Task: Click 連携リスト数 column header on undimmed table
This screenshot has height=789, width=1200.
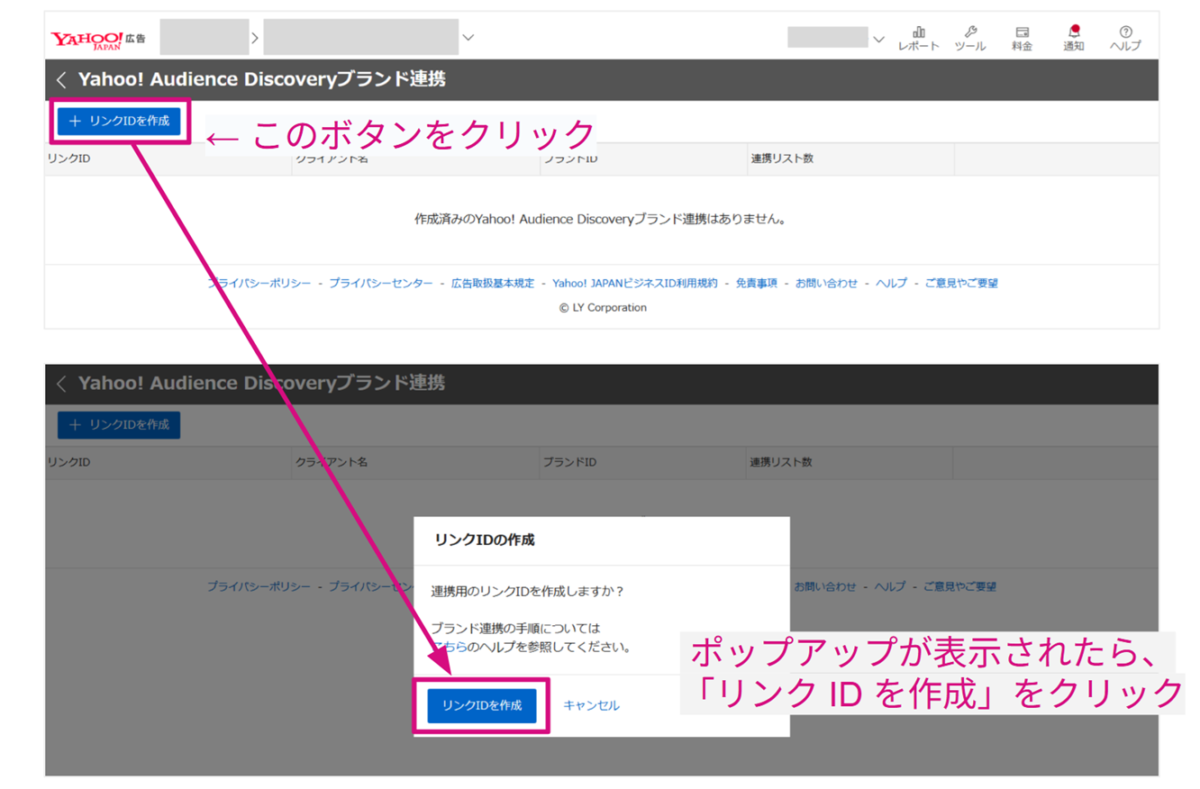Action: (782, 159)
